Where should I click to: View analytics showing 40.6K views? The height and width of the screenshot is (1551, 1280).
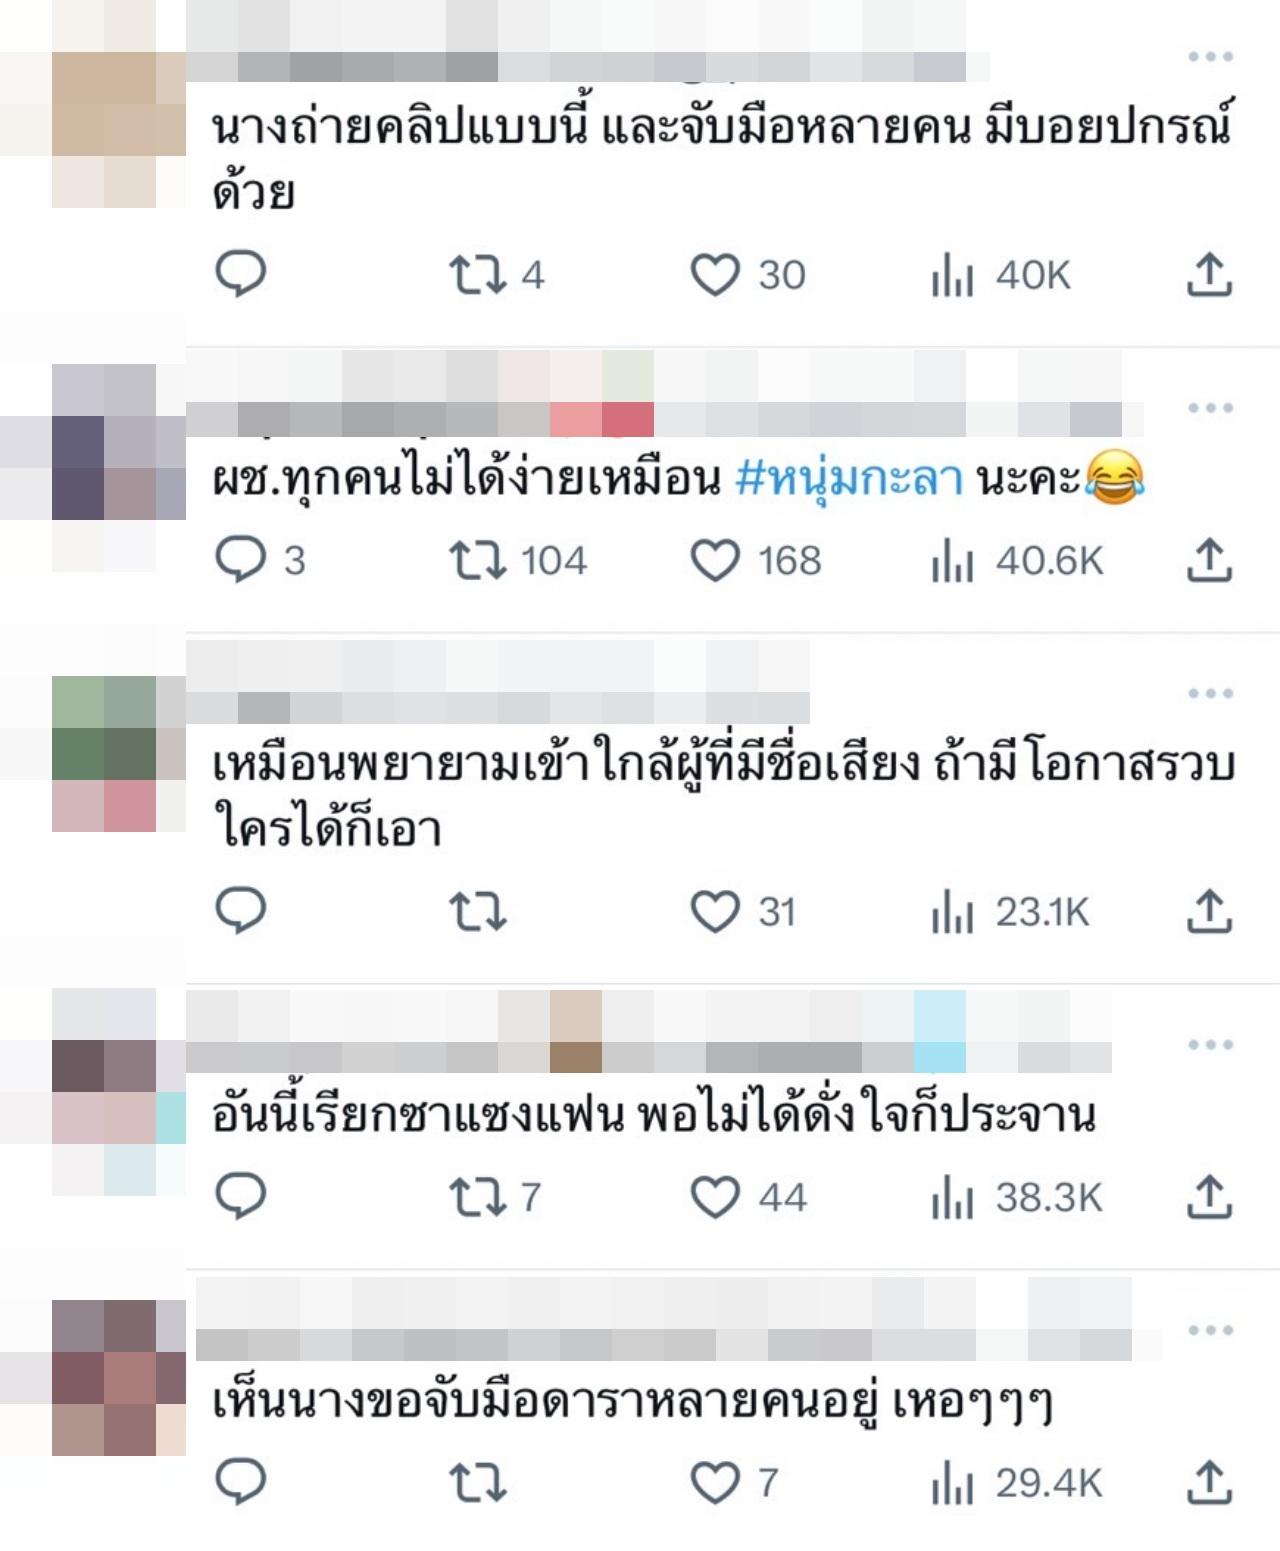pos(1017,561)
